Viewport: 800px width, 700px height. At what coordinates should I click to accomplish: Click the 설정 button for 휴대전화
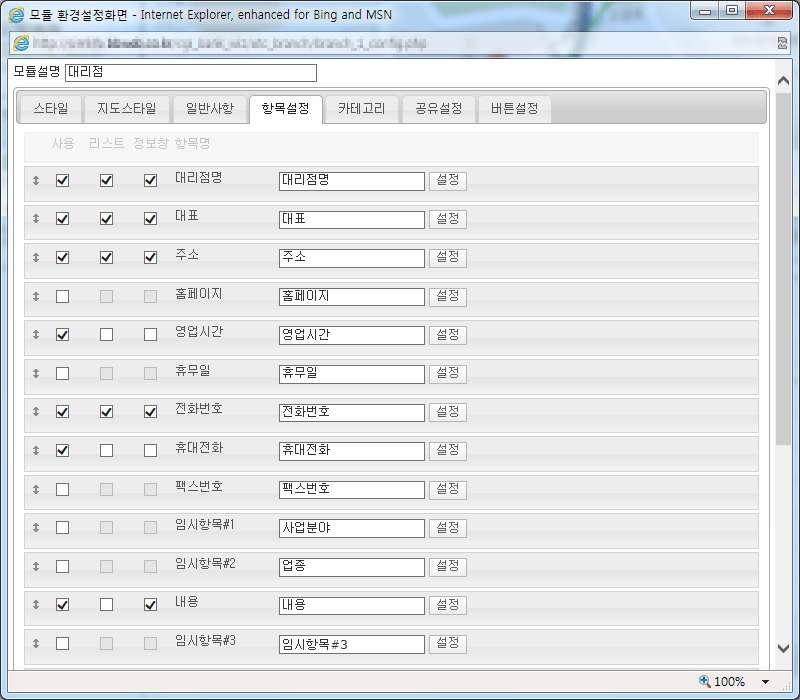click(447, 451)
